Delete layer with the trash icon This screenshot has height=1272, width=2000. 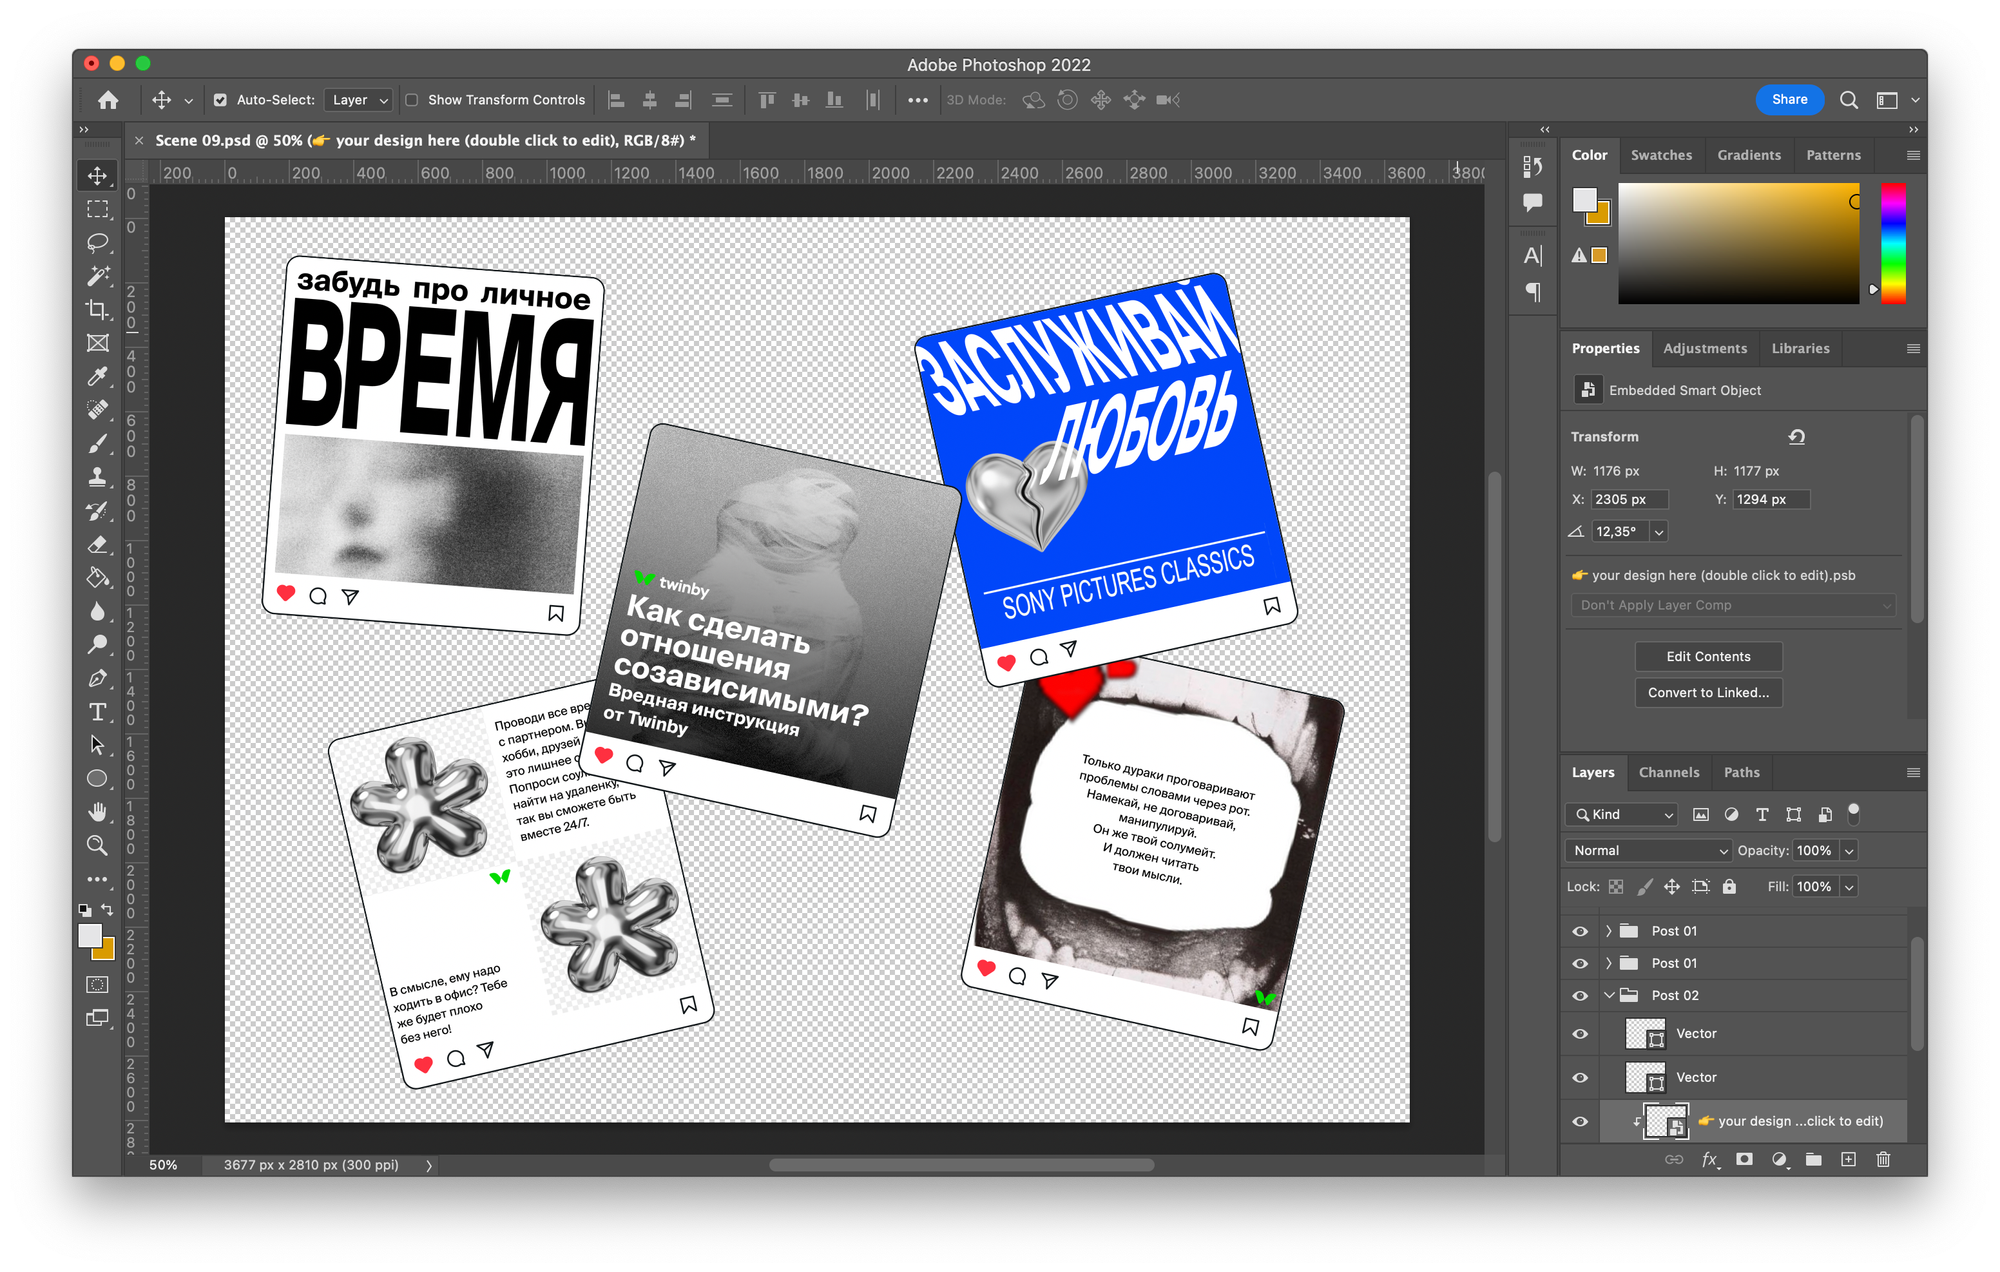[x=1883, y=1160]
